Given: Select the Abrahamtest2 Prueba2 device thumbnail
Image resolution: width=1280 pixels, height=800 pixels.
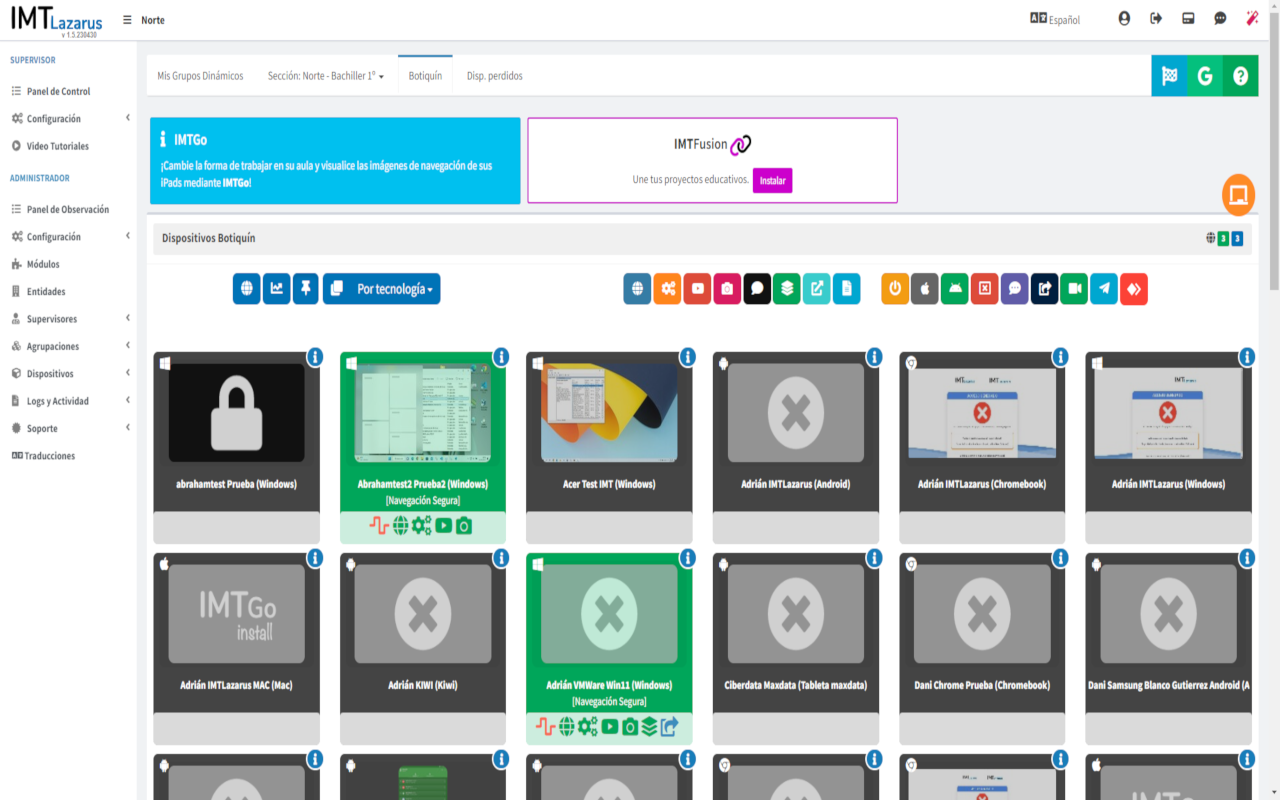Looking at the screenshot, I should [x=422, y=412].
